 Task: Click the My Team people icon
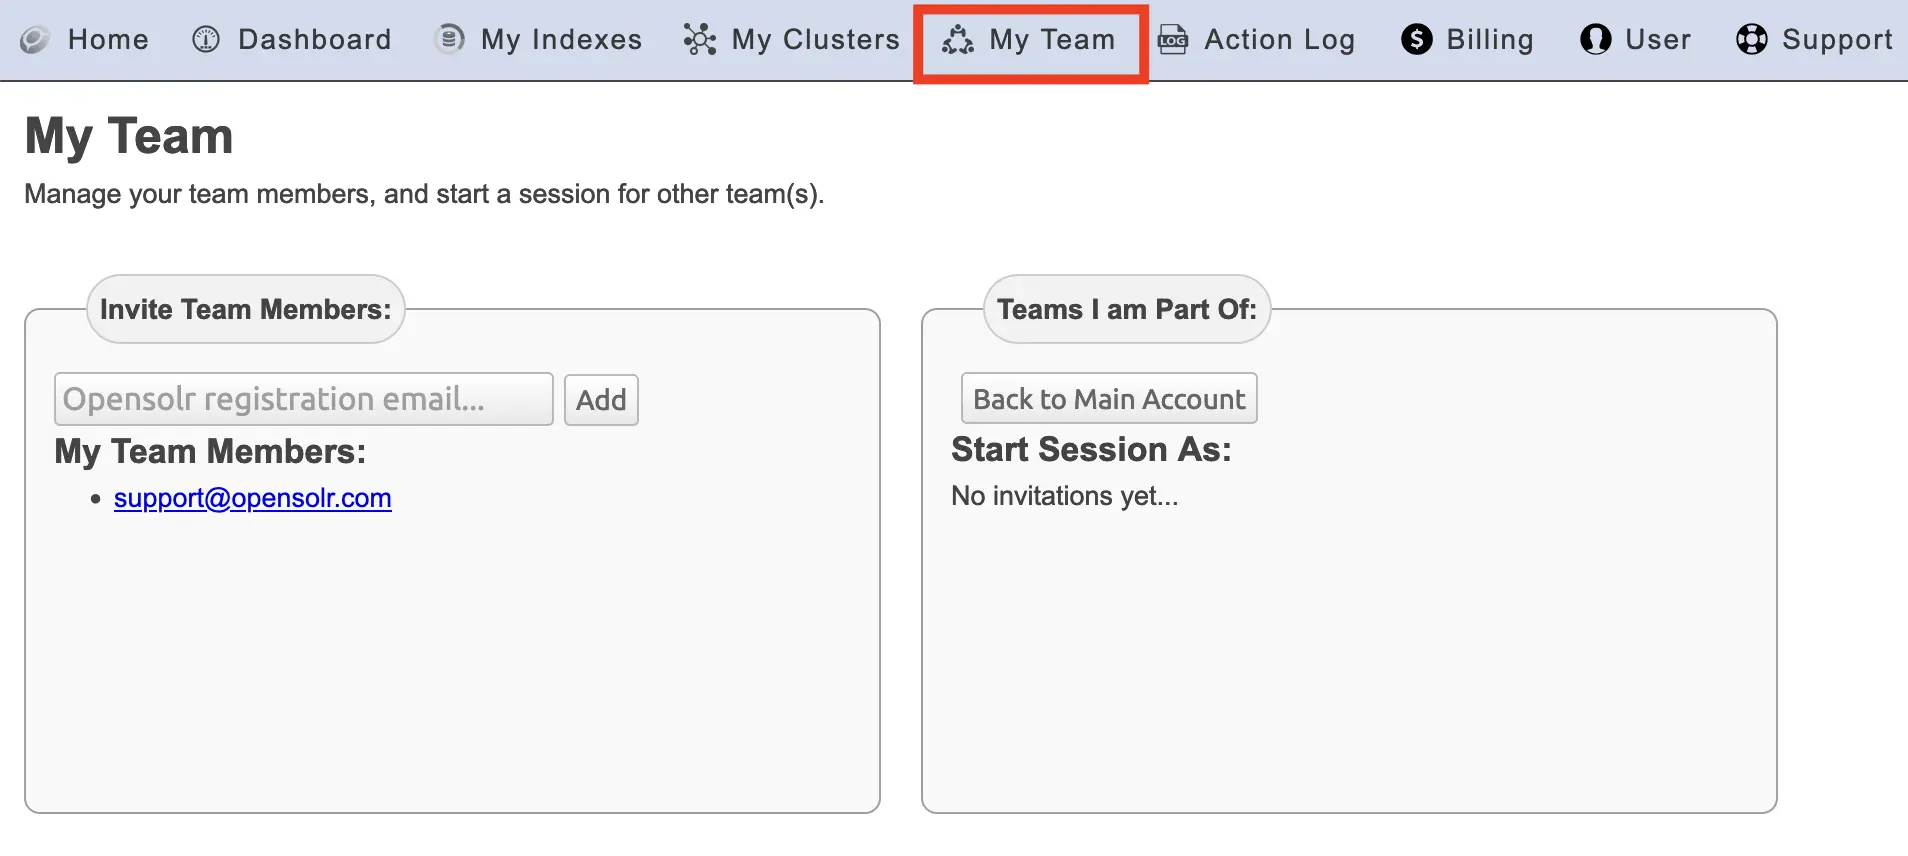coord(958,40)
